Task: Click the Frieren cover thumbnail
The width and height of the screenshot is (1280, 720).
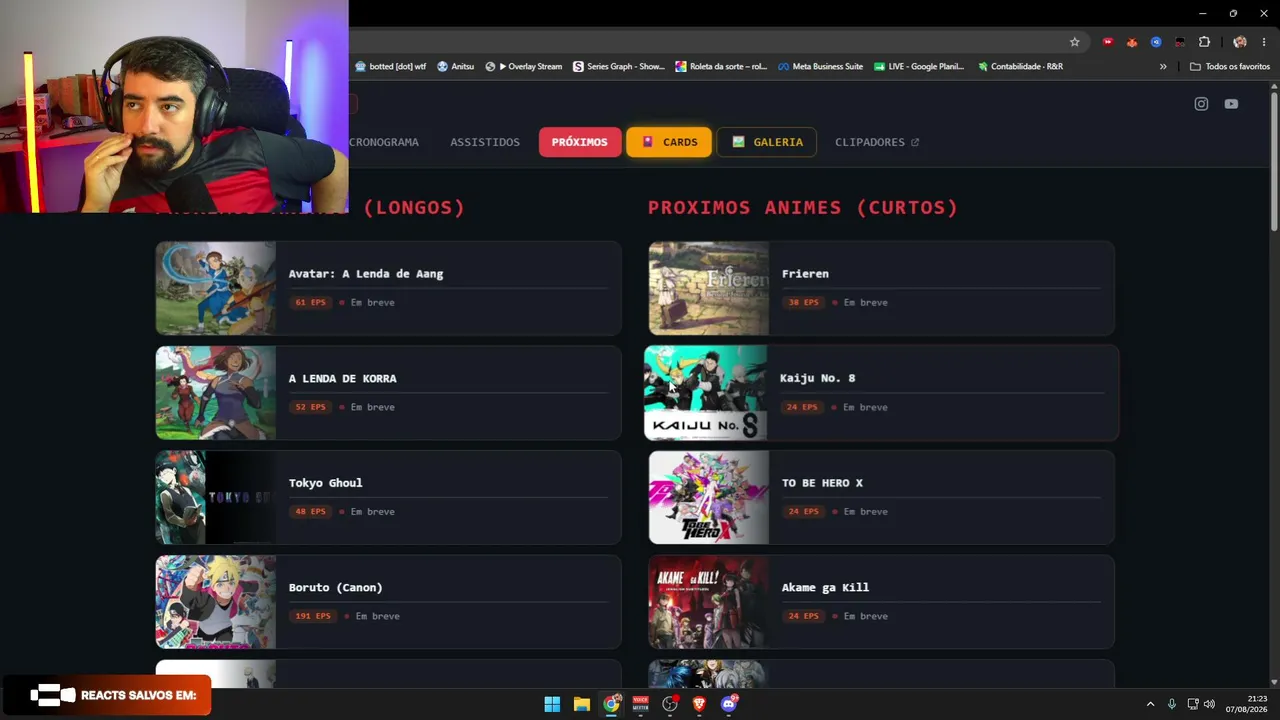Action: click(x=709, y=288)
